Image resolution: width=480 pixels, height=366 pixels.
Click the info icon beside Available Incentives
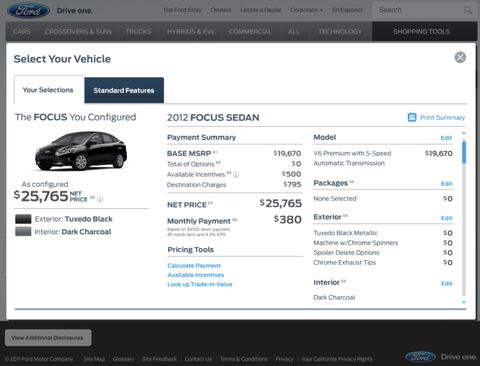(236, 175)
